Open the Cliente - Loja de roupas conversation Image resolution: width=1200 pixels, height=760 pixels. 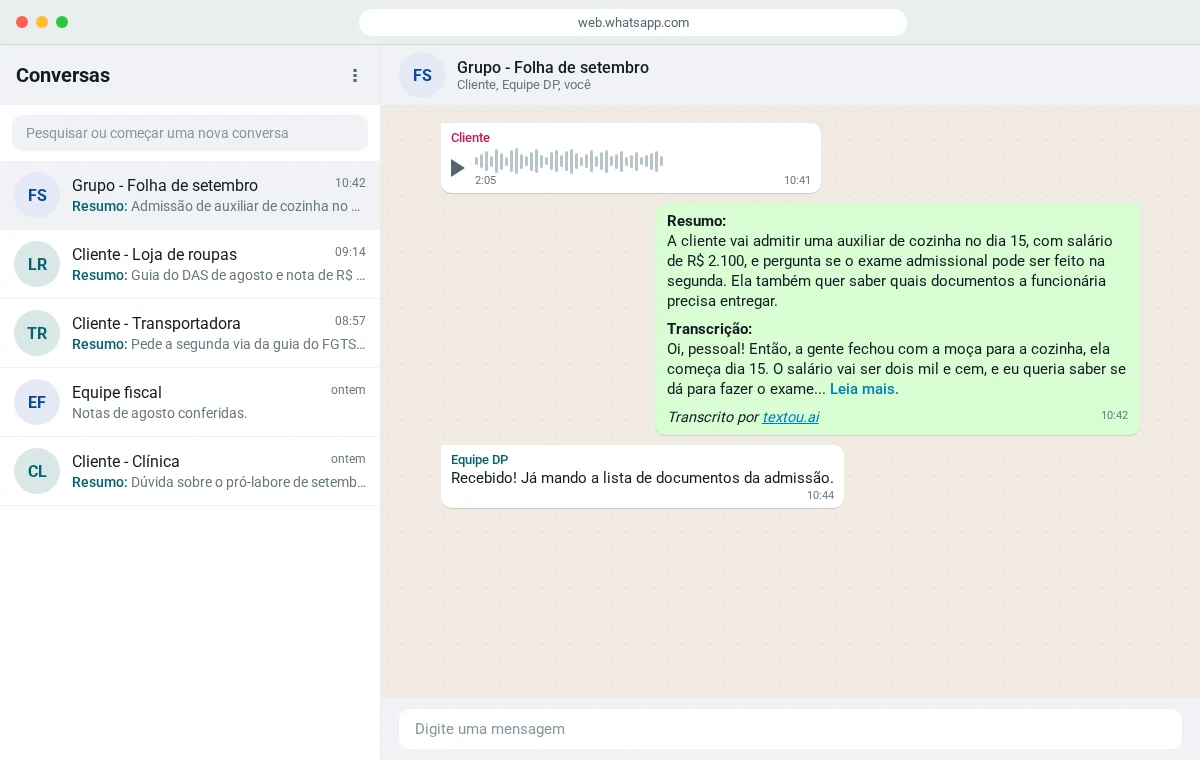(190, 264)
